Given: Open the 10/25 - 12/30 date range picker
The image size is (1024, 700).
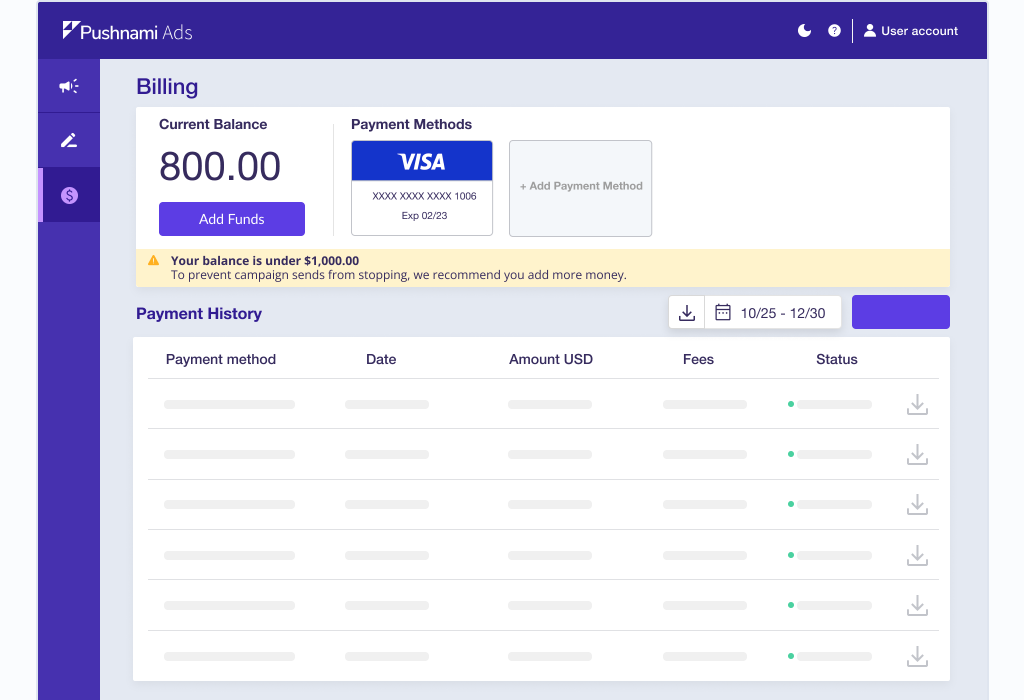Looking at the screenshot, I should [x=773, y=313].
